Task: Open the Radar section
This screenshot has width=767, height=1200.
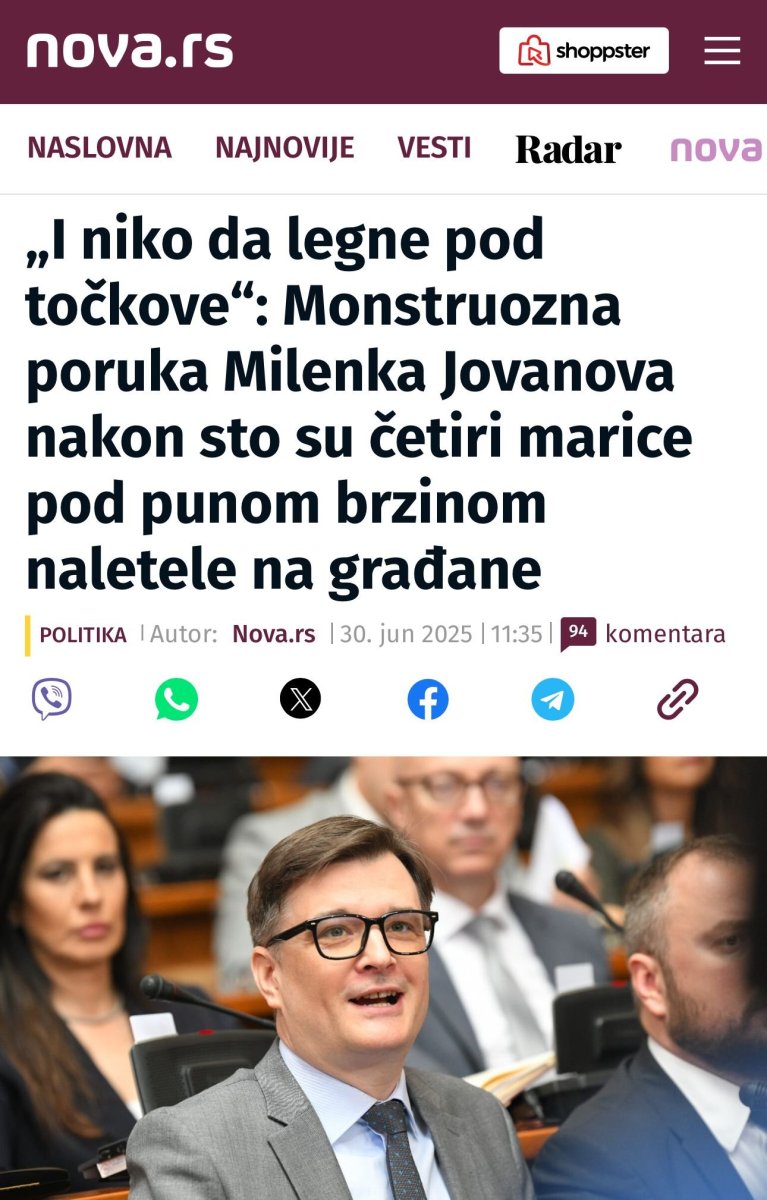Action: point(568,149)
